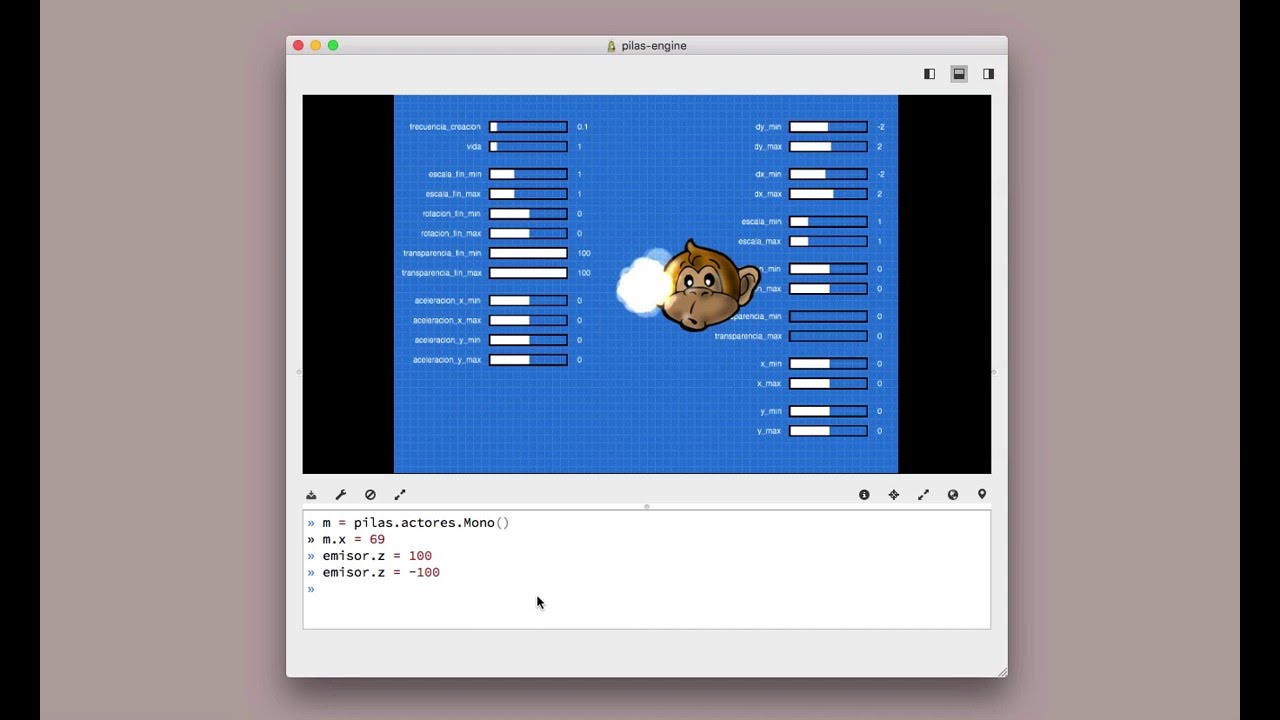This screenshot has width=1280, height=720.
Task: Click the "0.1" frecuencia_creacion value
Action: pos(582,127)
